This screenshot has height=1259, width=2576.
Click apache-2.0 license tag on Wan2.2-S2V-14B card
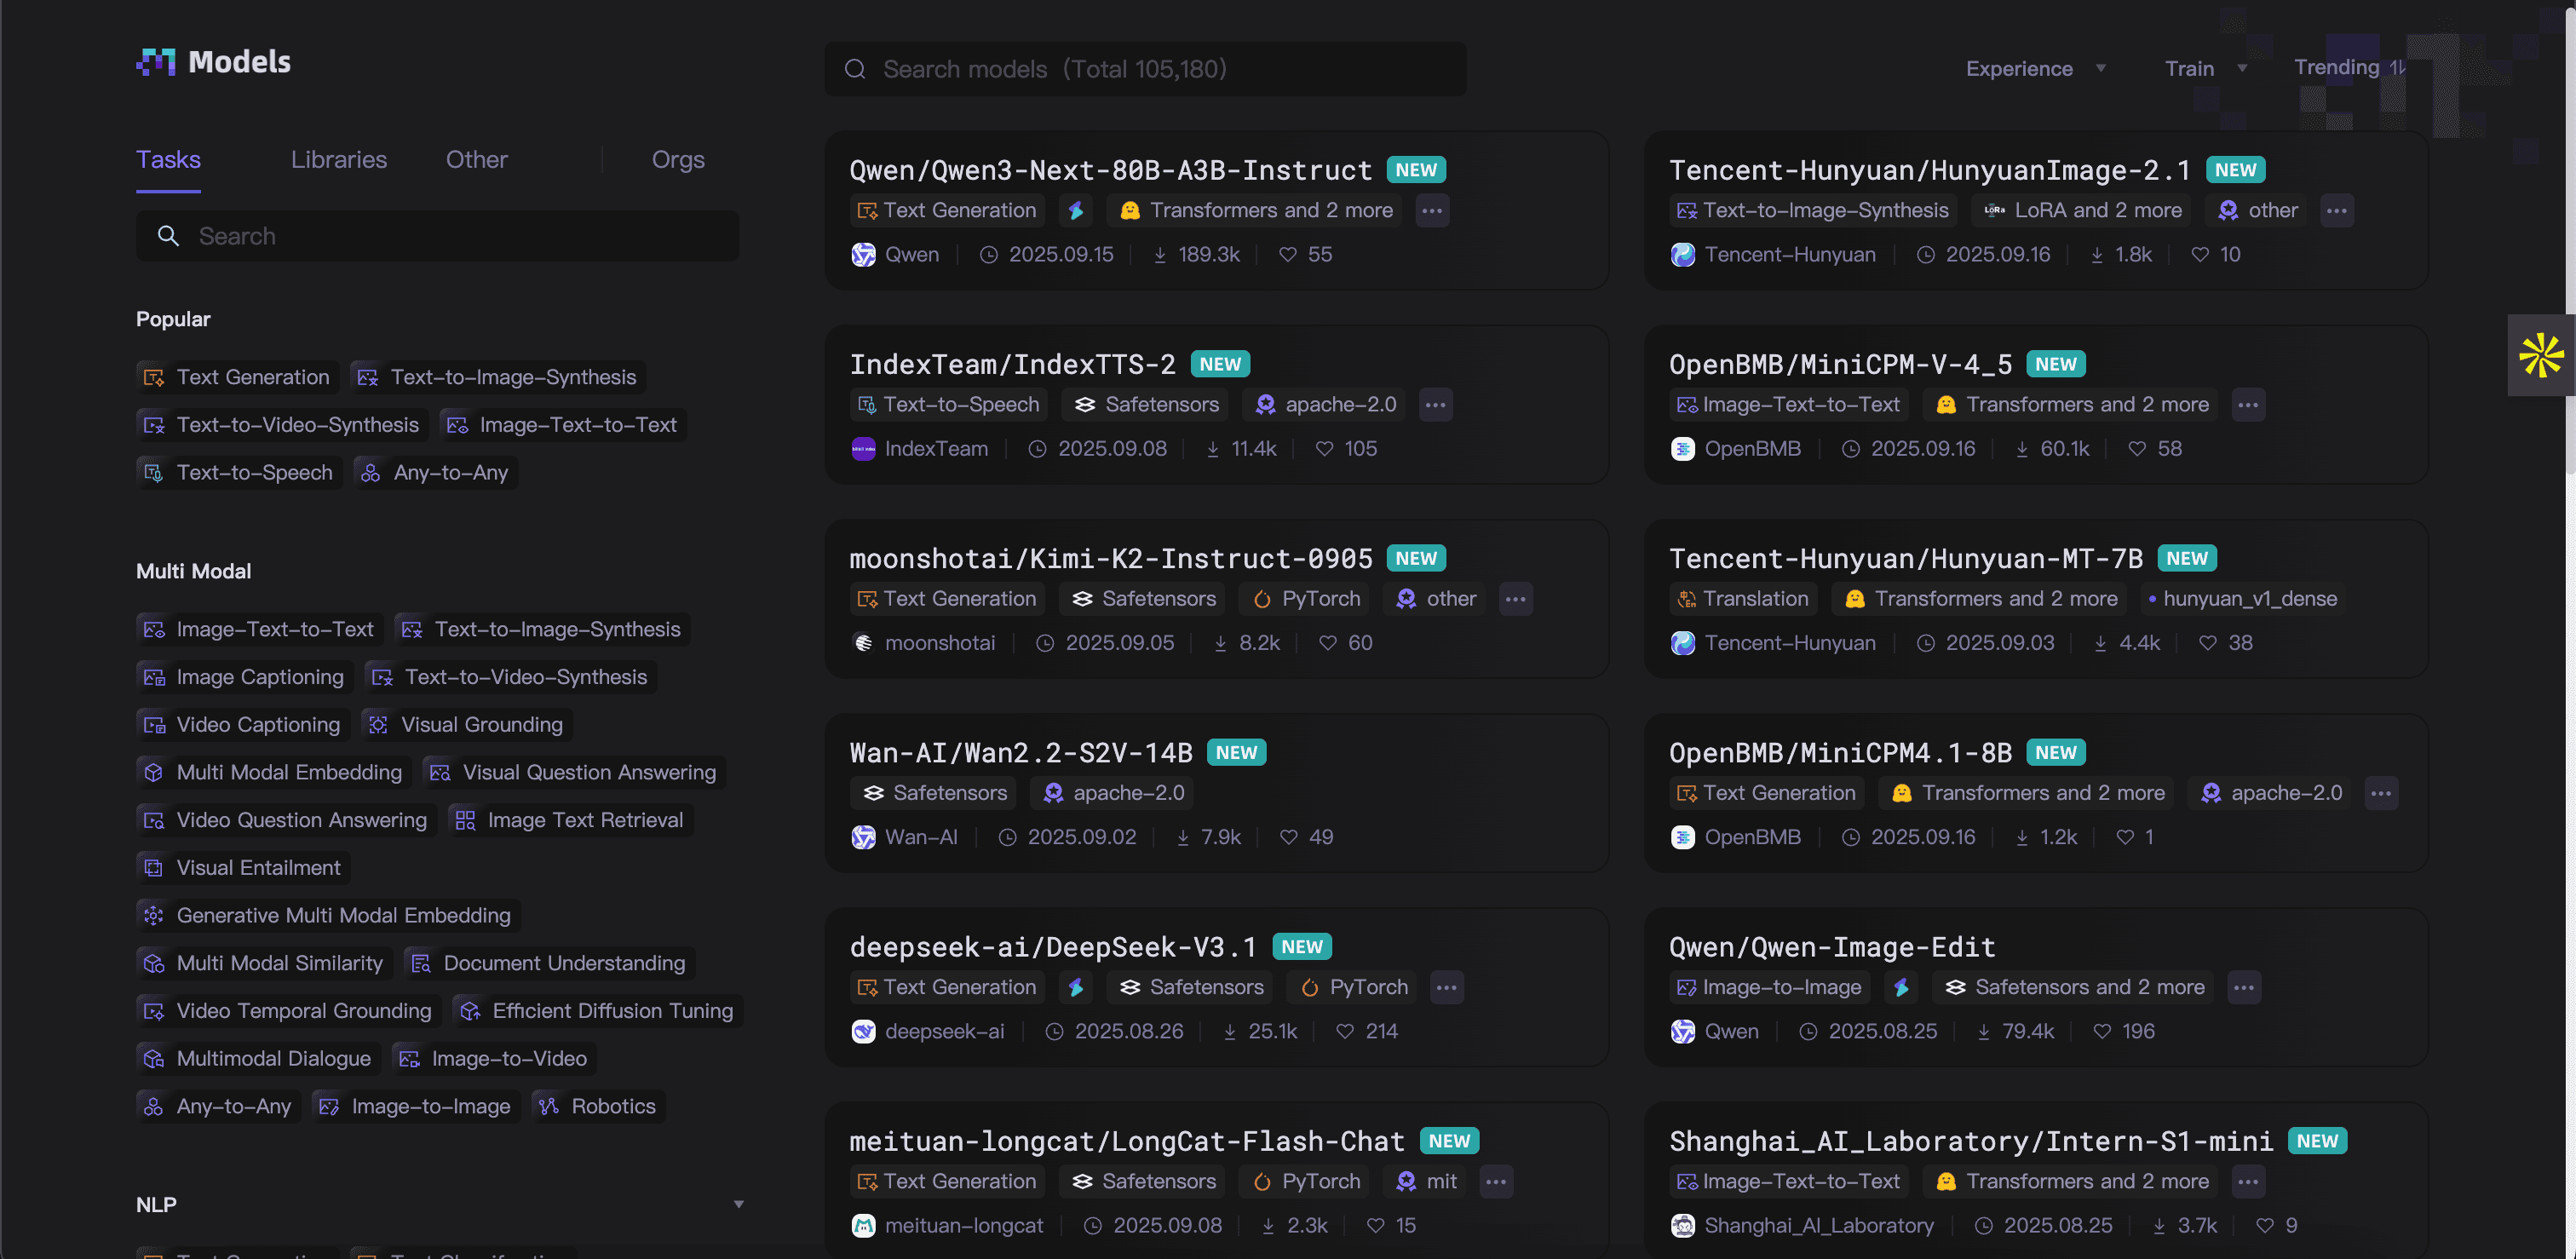(1113, 792)
